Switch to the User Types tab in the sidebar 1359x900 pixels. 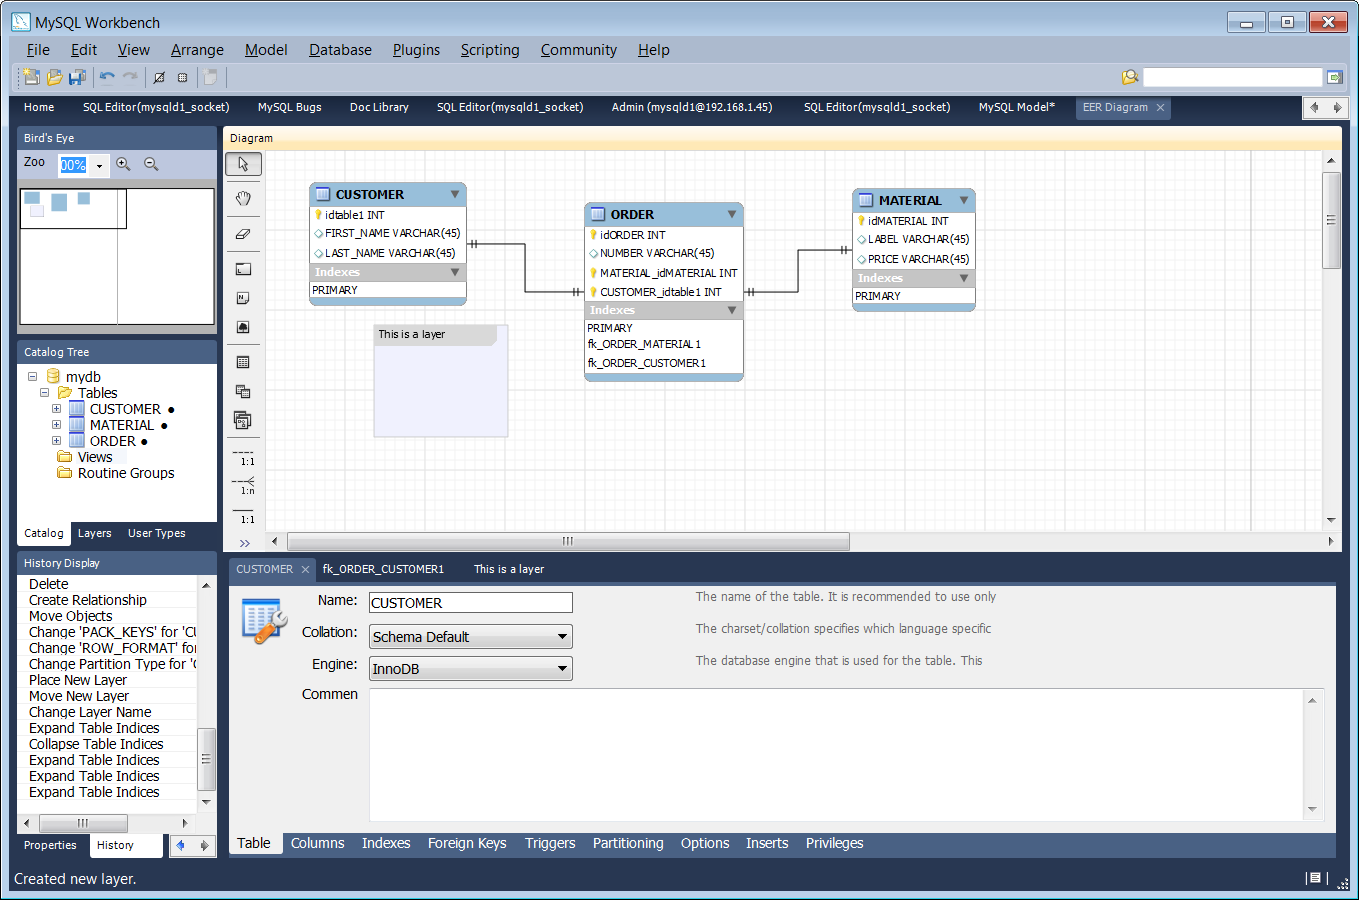[156, 534]
